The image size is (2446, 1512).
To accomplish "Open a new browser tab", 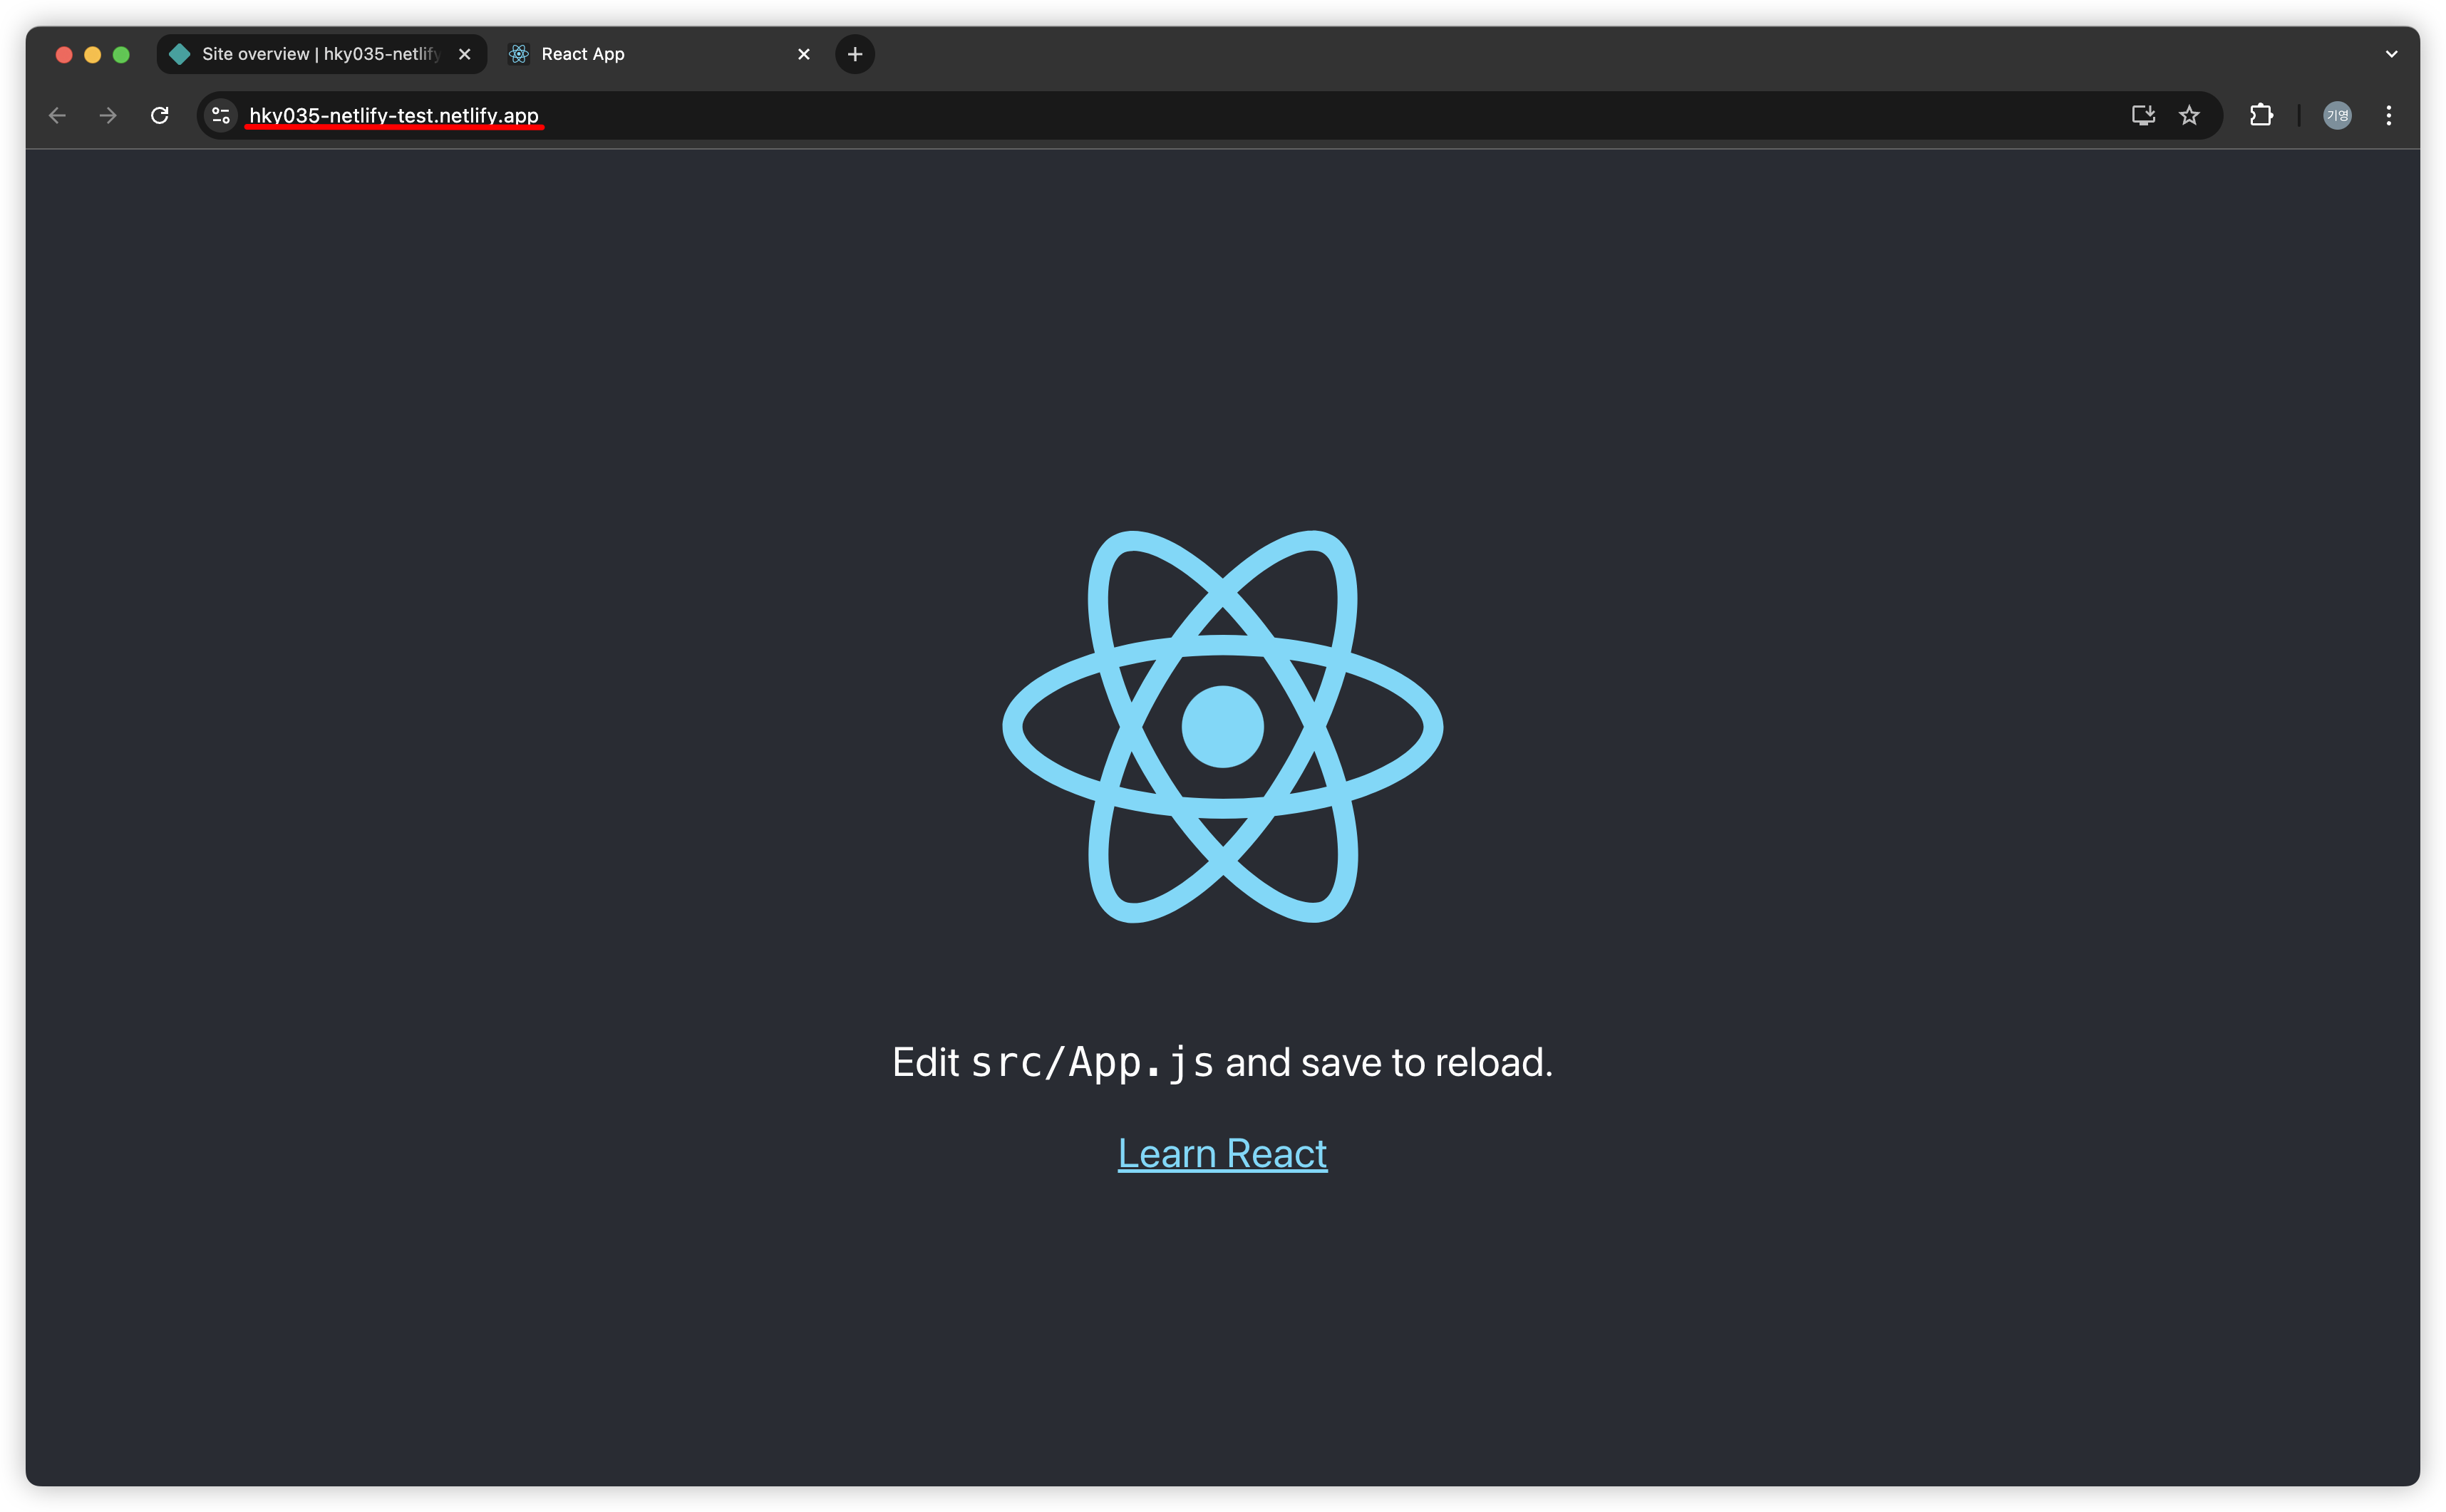I will point(855,54).
